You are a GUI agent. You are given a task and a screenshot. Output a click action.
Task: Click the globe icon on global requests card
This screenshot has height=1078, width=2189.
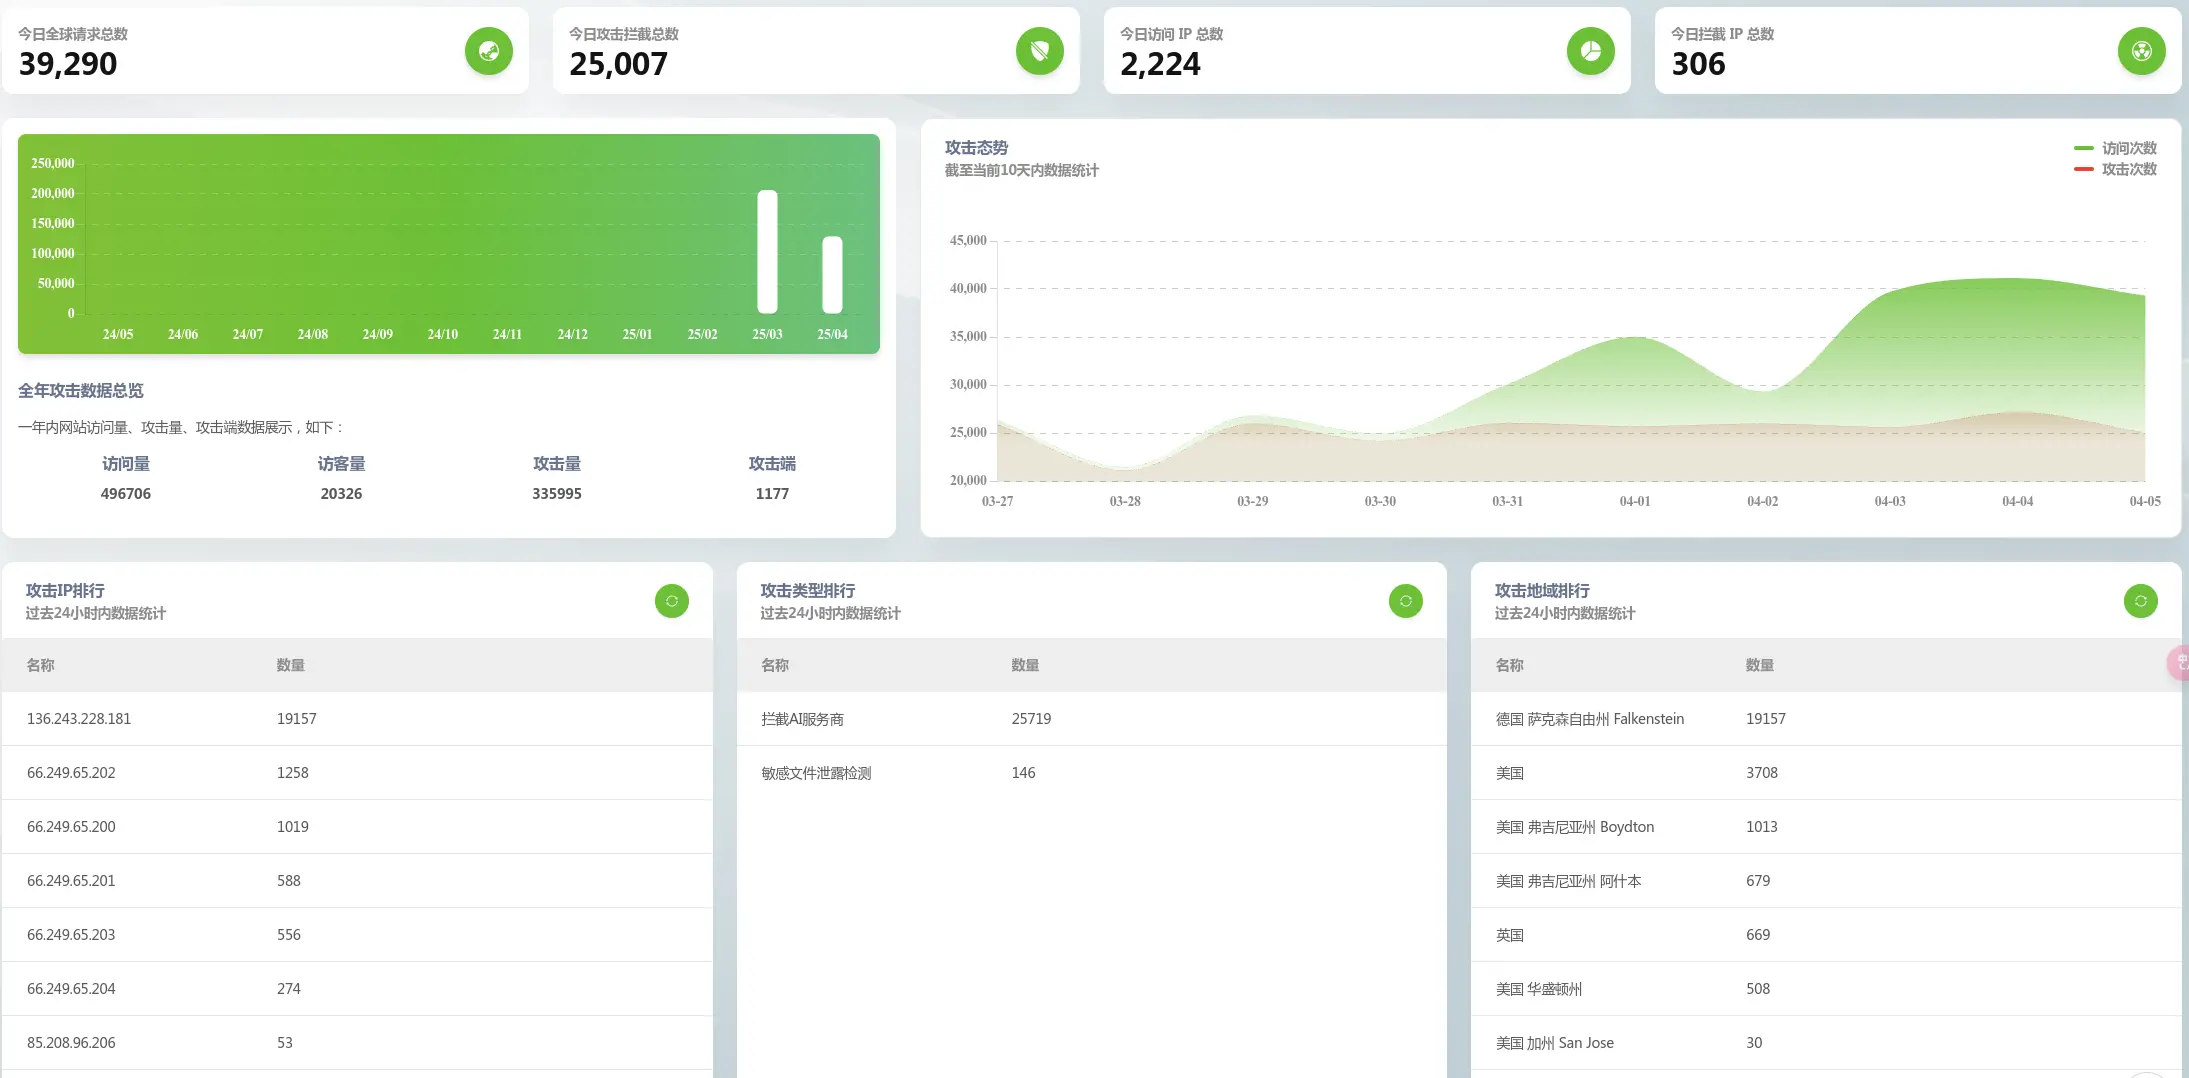tap(488, 51)
